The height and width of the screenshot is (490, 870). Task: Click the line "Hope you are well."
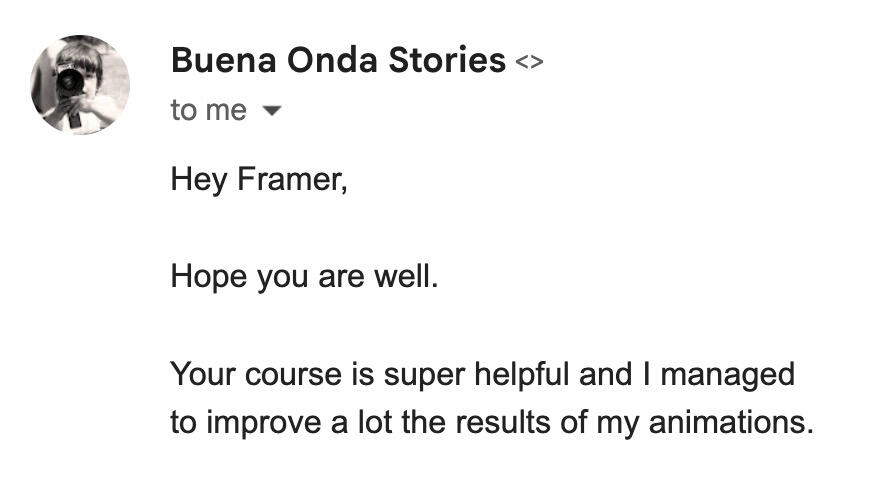click(x=304, y=275)
